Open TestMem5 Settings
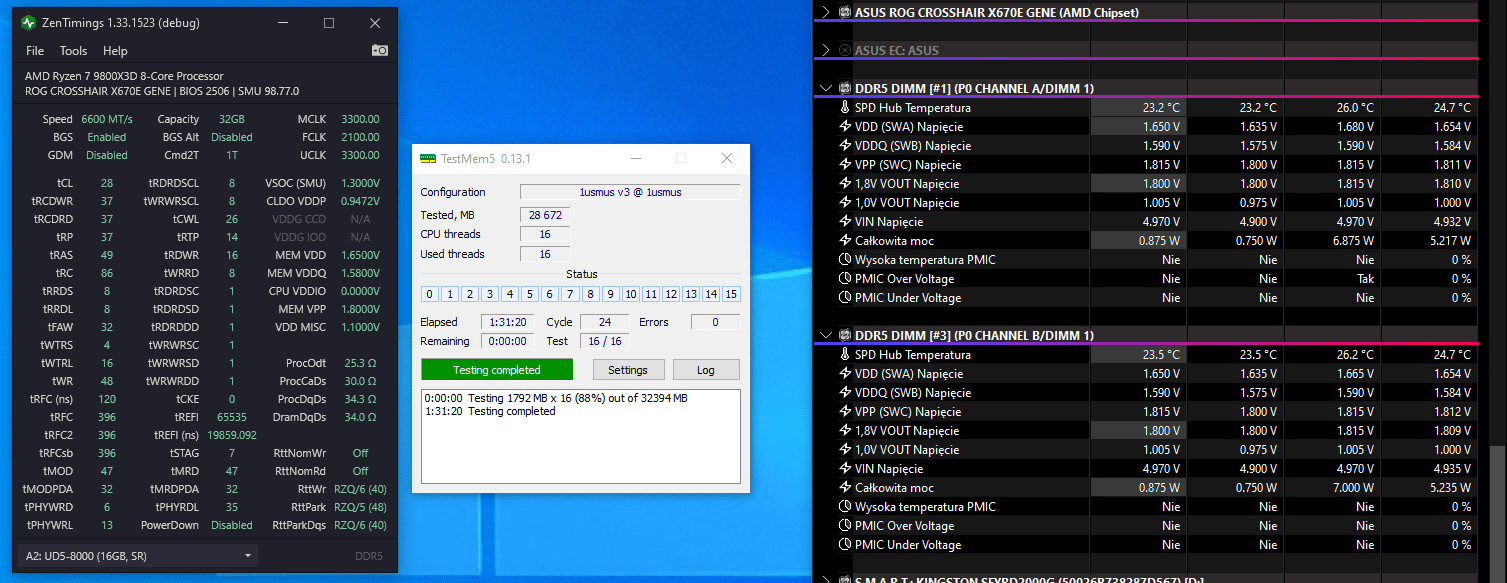Viewport: 1507px width, 583px height. coord(628,370)
